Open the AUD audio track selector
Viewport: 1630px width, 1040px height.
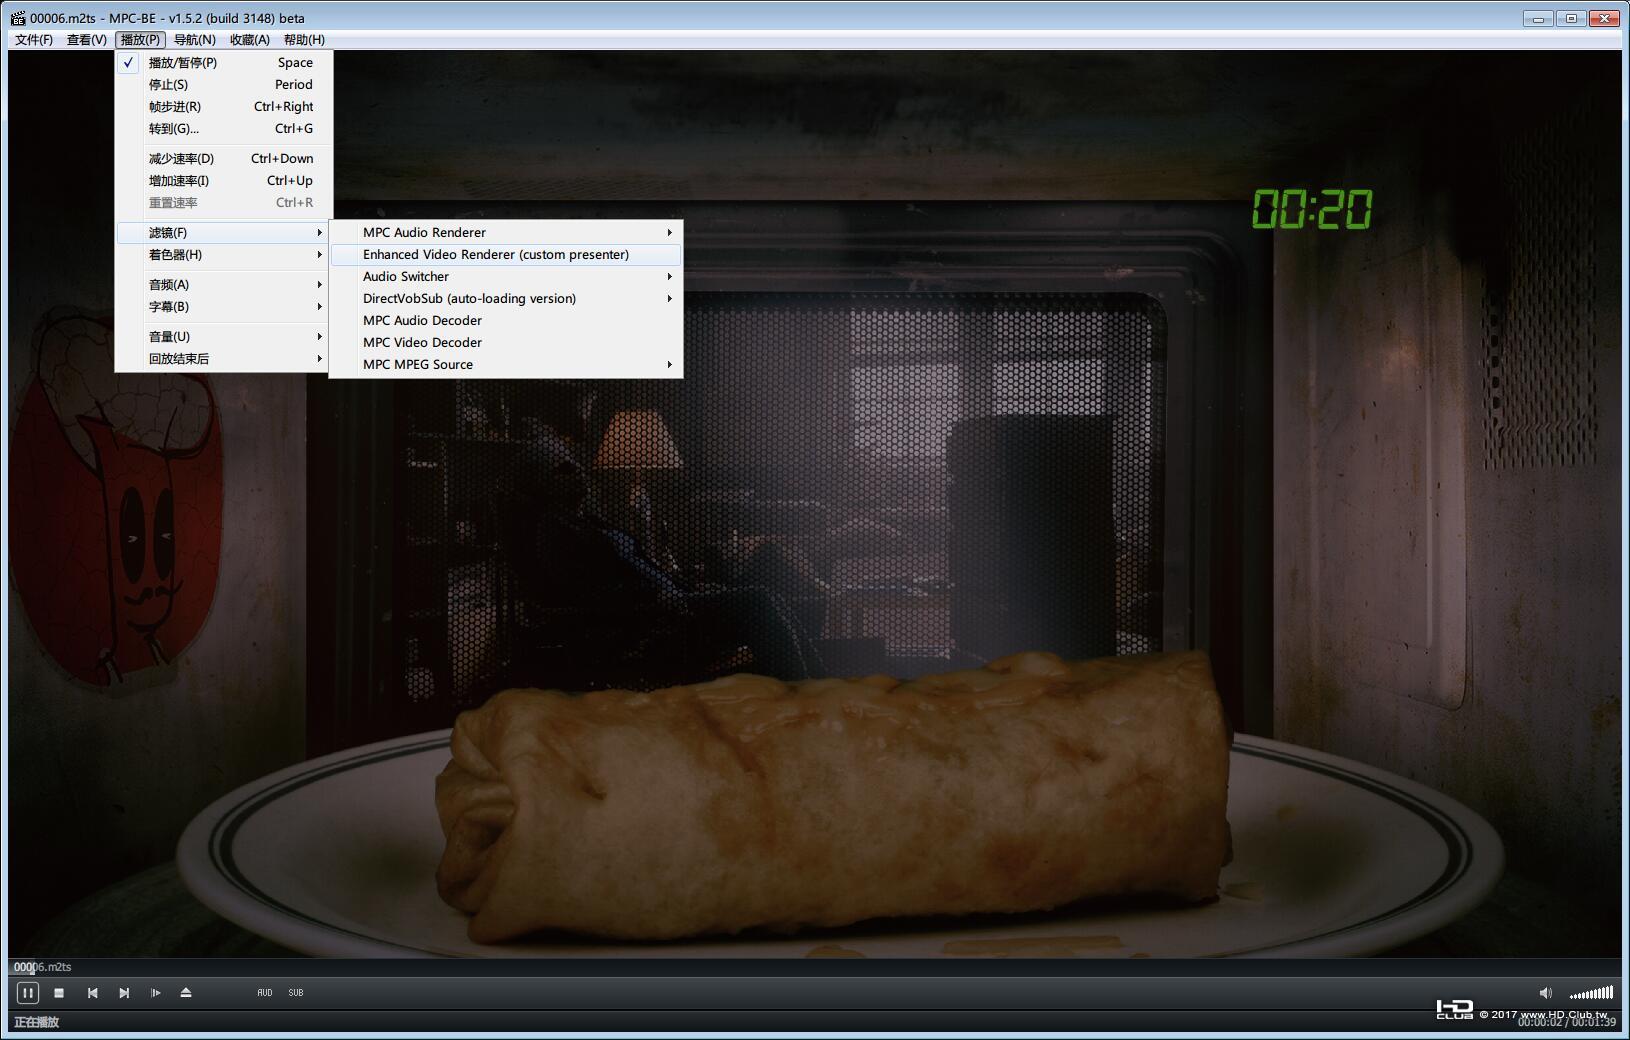click(x=264, y=993)
